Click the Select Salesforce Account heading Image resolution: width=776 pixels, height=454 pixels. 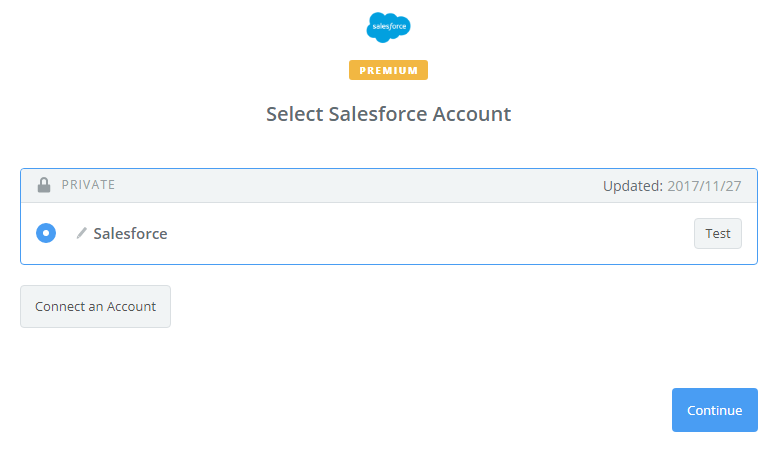tap(388, 114)
